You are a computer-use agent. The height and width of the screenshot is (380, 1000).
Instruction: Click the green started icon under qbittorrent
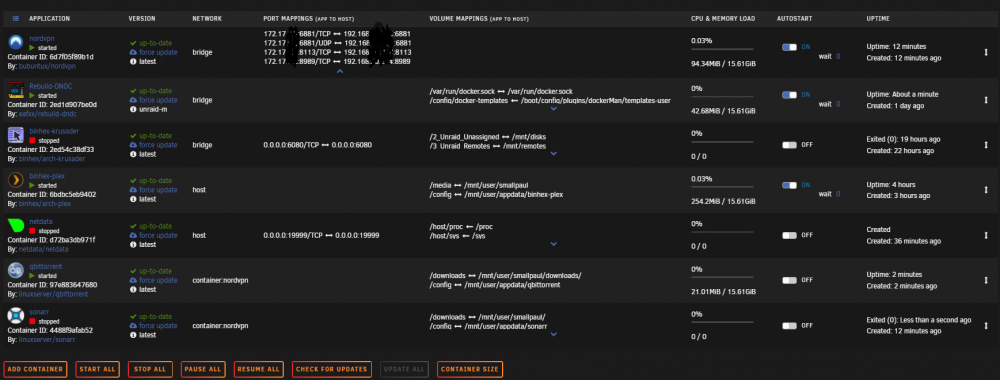[x=32, y=276]
